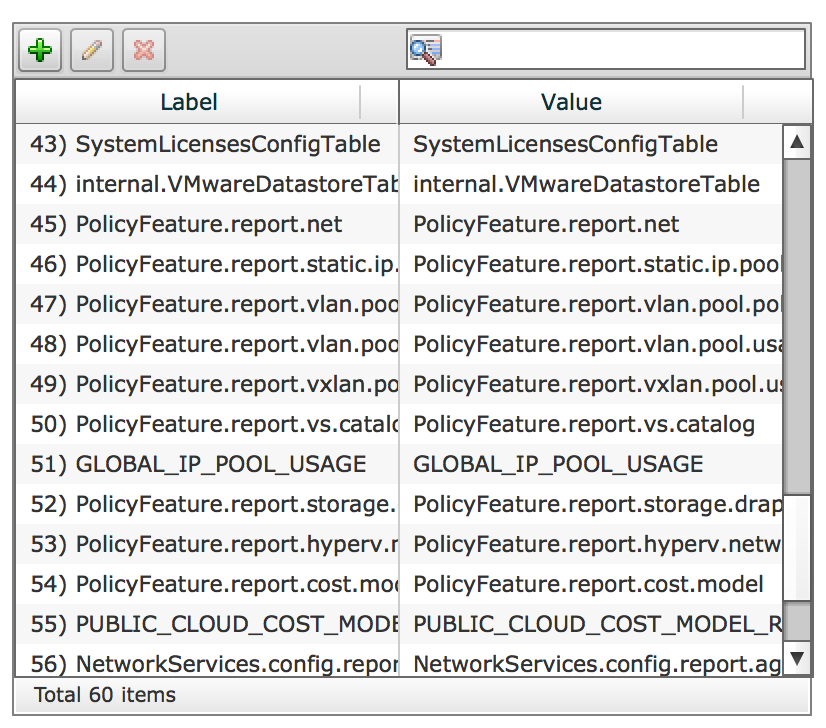The image size is (826, 728).
Task: Select row 51) GLOBAL_IP_POOL_USAGE label
Action: 206,465
